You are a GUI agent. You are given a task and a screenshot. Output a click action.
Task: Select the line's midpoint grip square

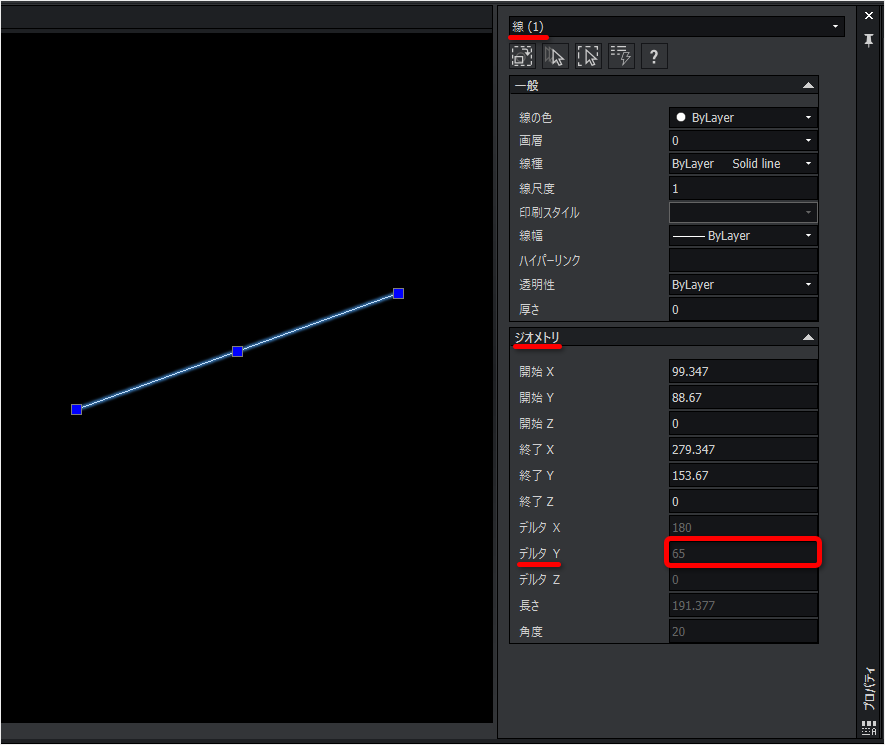[238, 352]
